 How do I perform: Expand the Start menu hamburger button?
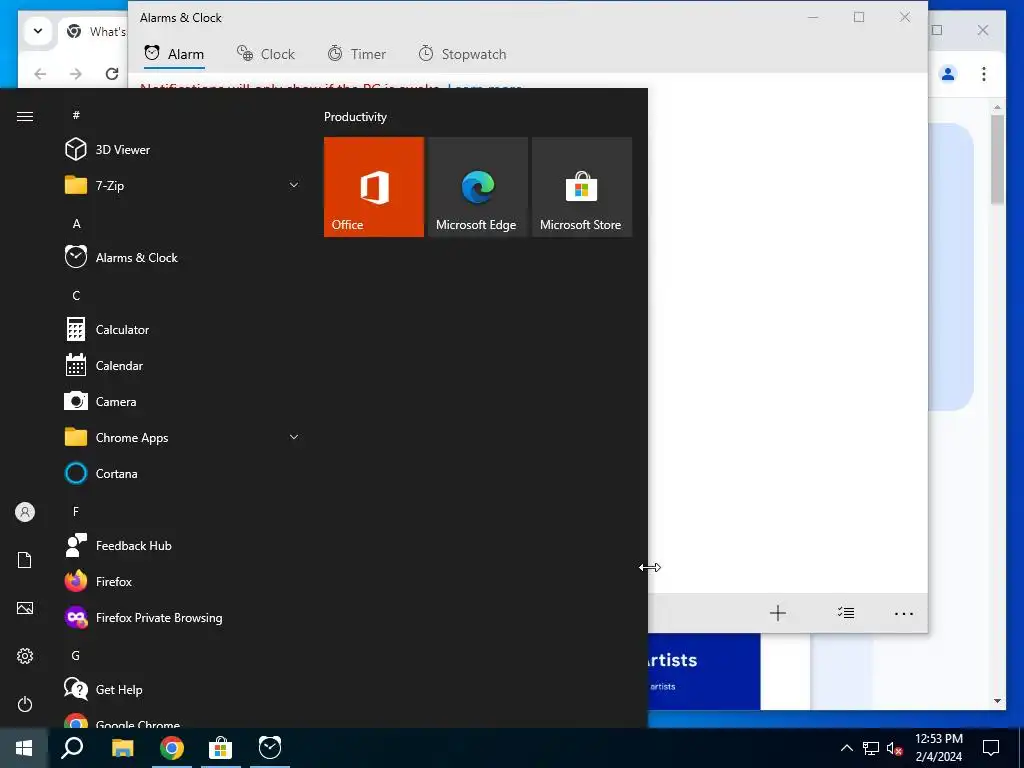(25, 116)
